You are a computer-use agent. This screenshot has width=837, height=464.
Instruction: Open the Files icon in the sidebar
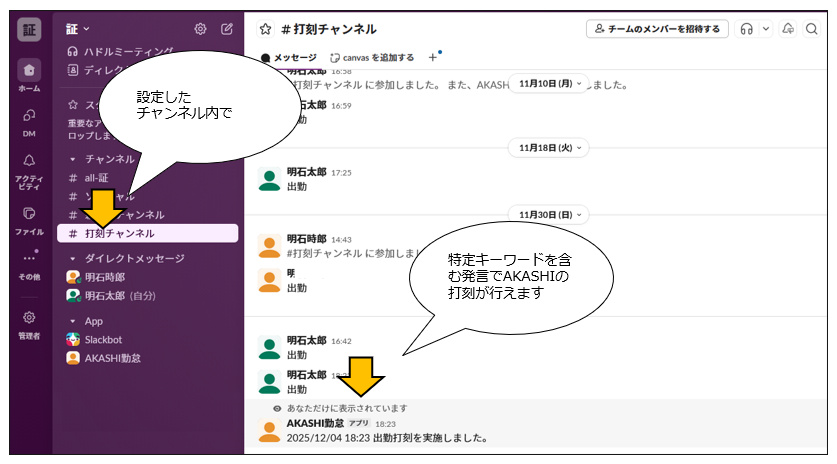[x=29, y=214]
